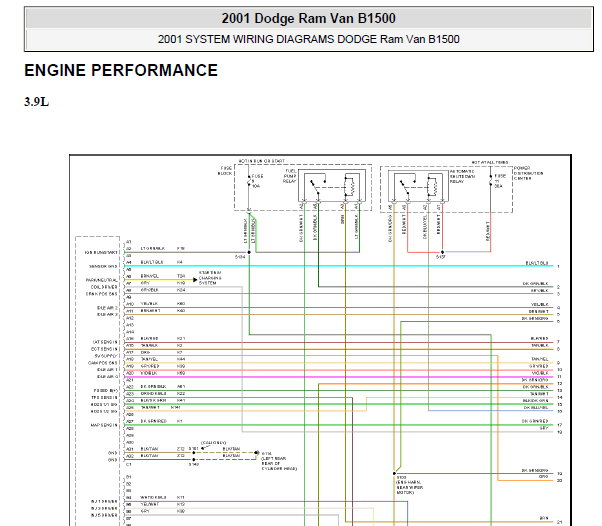Click the 'S137' splice label
Screen dimensions: 602x526
click(440, 257)
